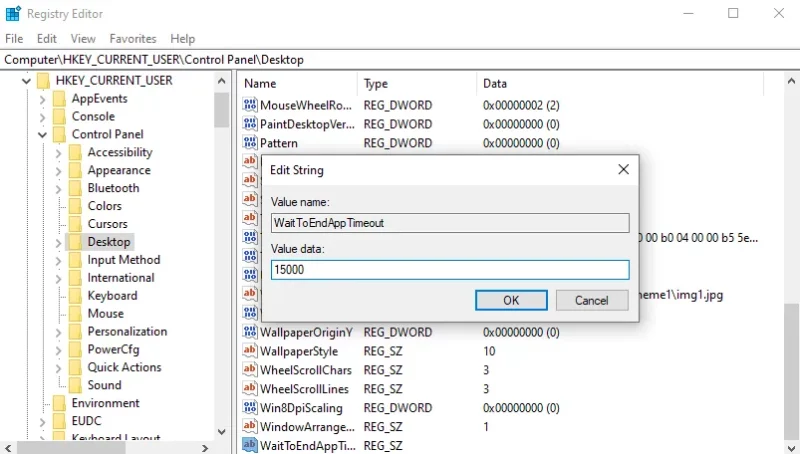This screenshot has height=454, width=800.
Task: Expand the AppEvents tree node
Action: (42, 99)
